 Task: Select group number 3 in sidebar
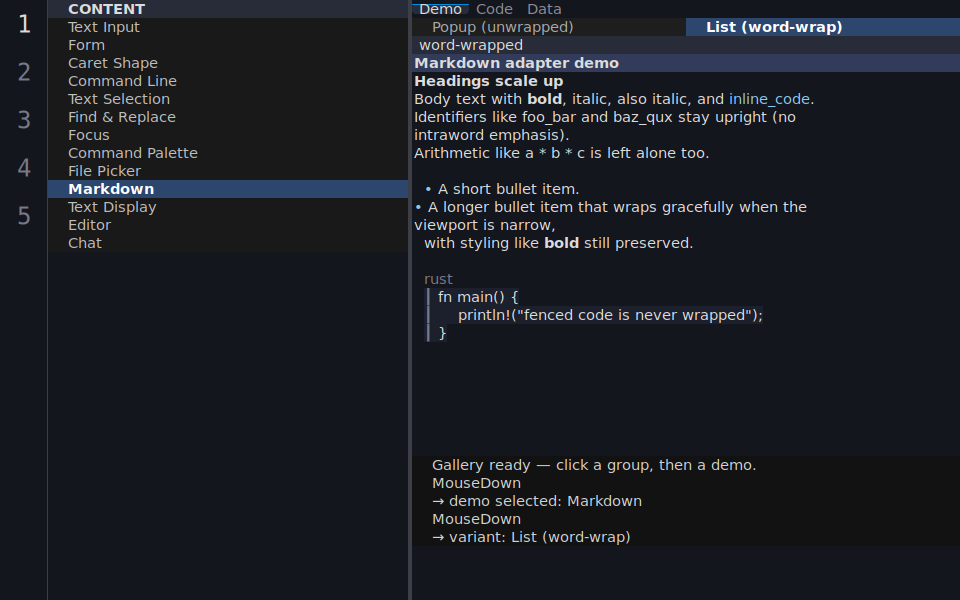tap(24, 120)
